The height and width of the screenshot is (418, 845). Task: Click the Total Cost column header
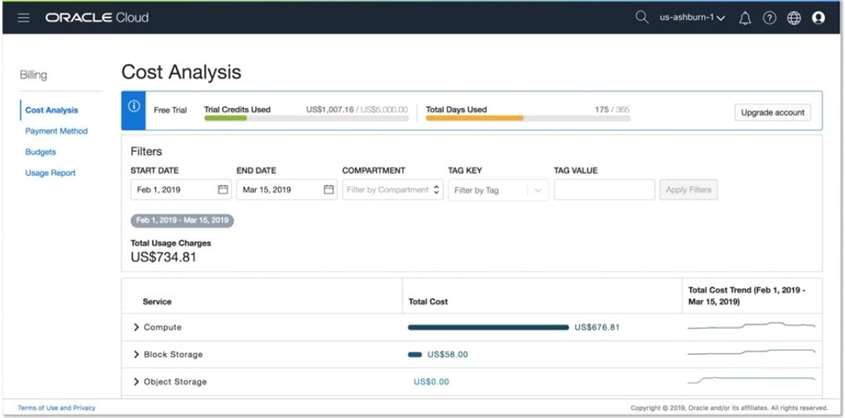click(x=428, y=302)
